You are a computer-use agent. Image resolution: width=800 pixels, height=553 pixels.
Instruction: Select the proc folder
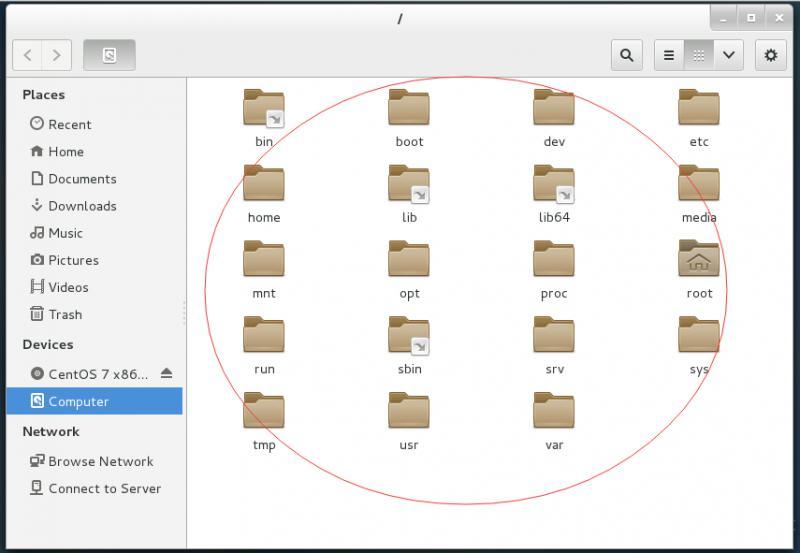point(554,259)
